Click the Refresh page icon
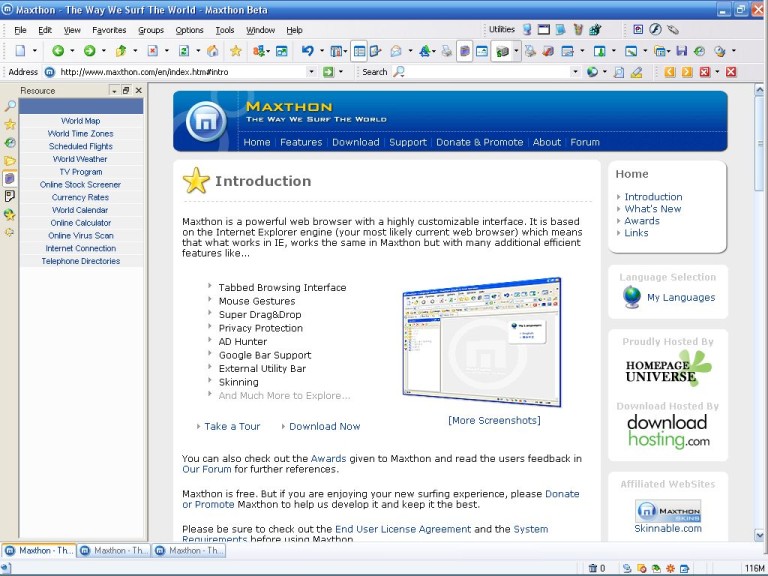This screenshot has width=768, height=576. coord(184,50)
